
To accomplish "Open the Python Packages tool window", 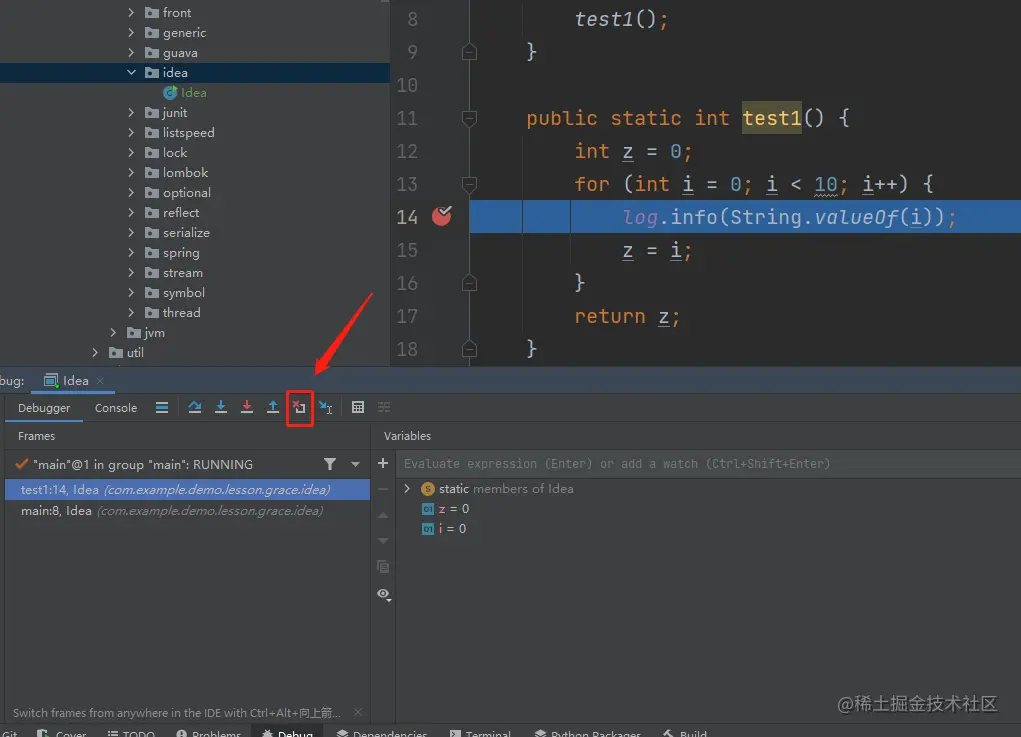I will coord(587,733).
